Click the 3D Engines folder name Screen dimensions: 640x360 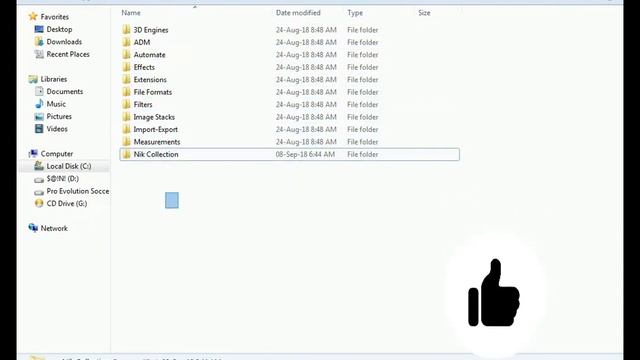151,30
